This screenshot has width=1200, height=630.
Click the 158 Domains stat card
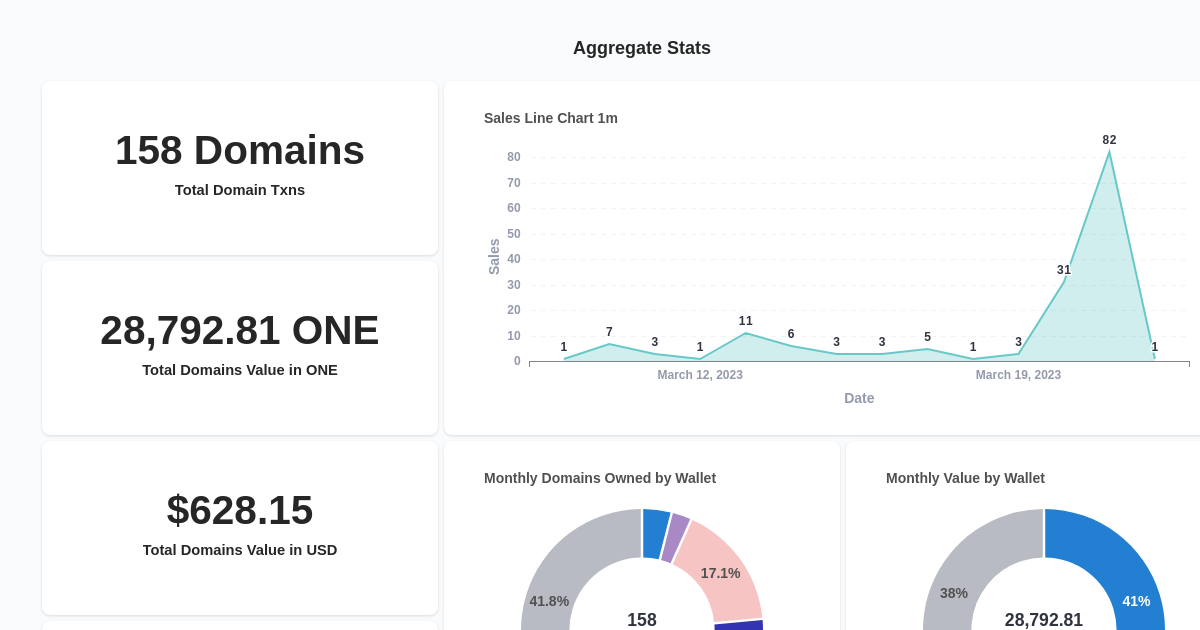tap(240, 150)
